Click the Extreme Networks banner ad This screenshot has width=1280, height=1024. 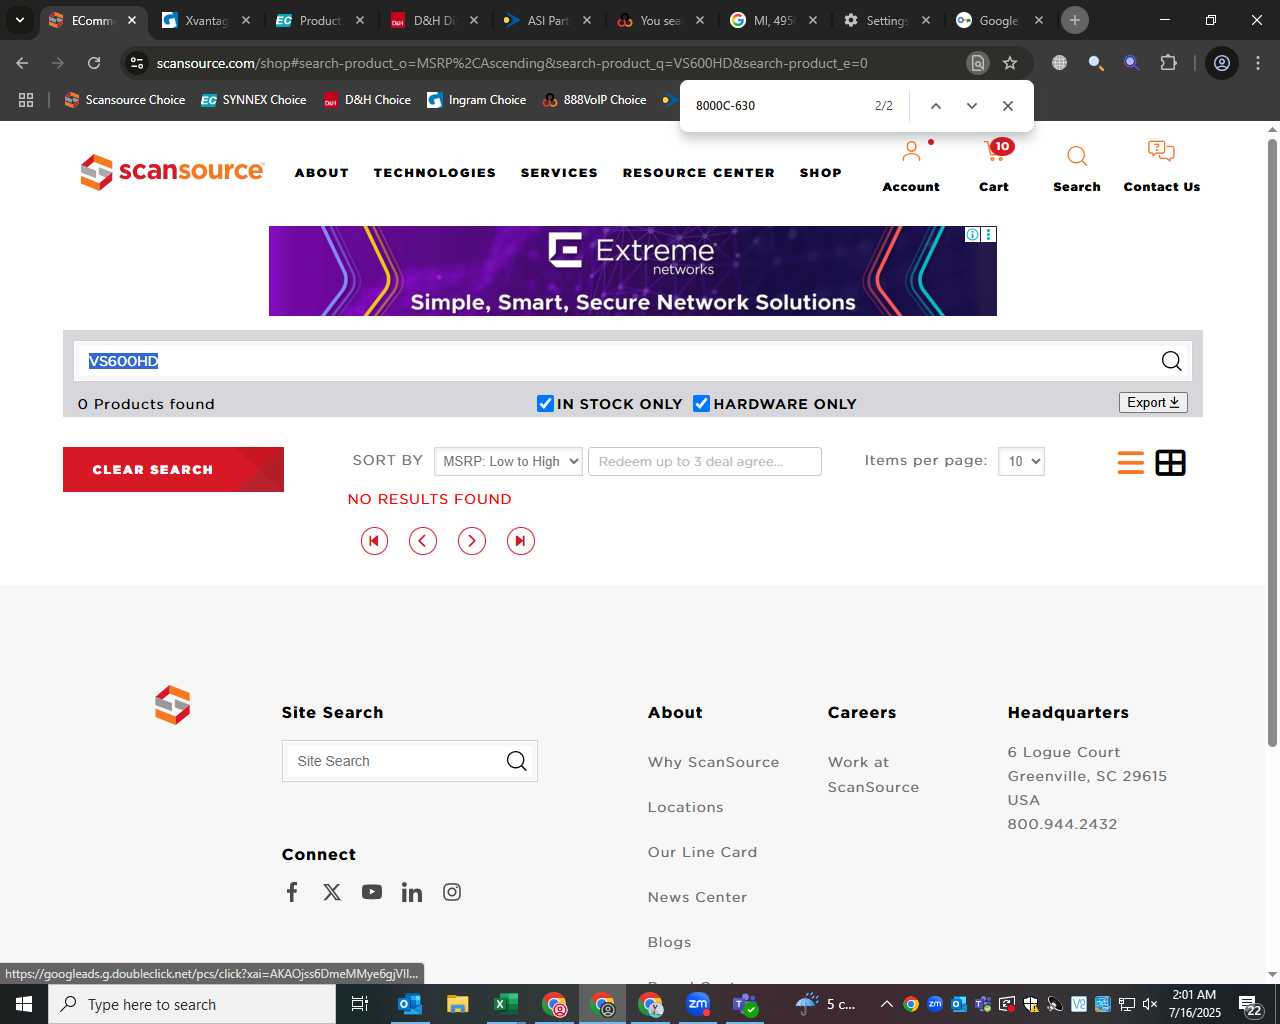coord(632,271)
